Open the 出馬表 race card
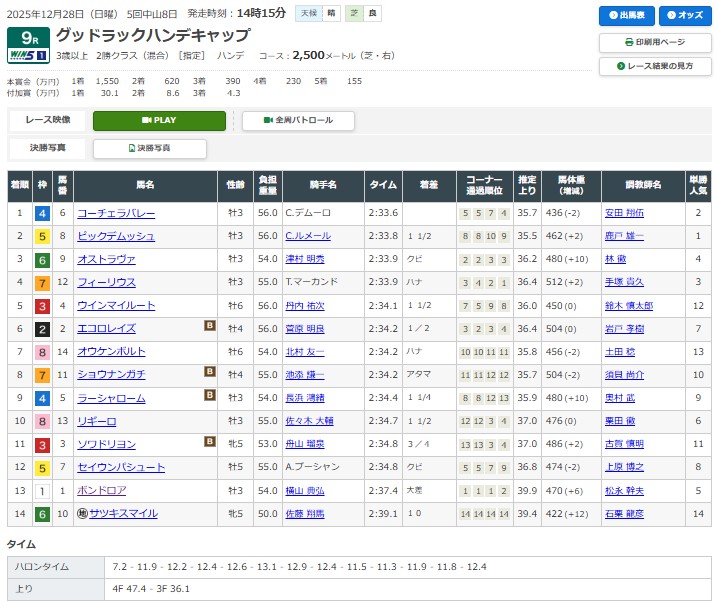Image resolution: width=718 pixels, height=606 pixels. point(627,16)
